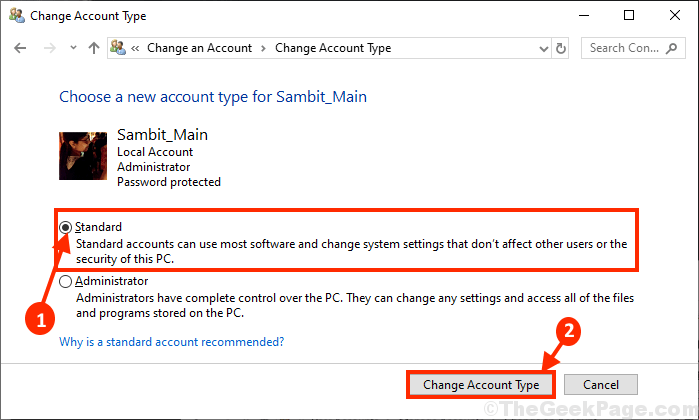Viewport: 699px width, 420px height.
Task: Cancel the account type change
Action: (x=600, y=385)
